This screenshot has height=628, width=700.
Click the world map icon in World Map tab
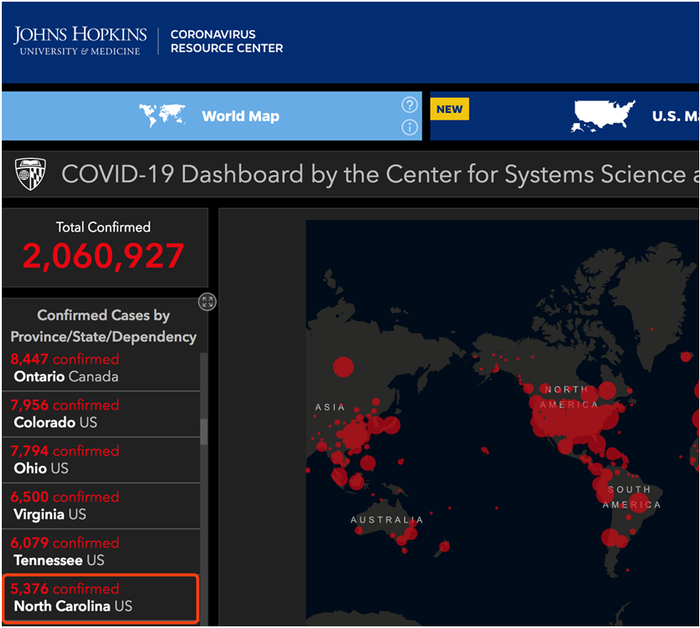[163, 116]
